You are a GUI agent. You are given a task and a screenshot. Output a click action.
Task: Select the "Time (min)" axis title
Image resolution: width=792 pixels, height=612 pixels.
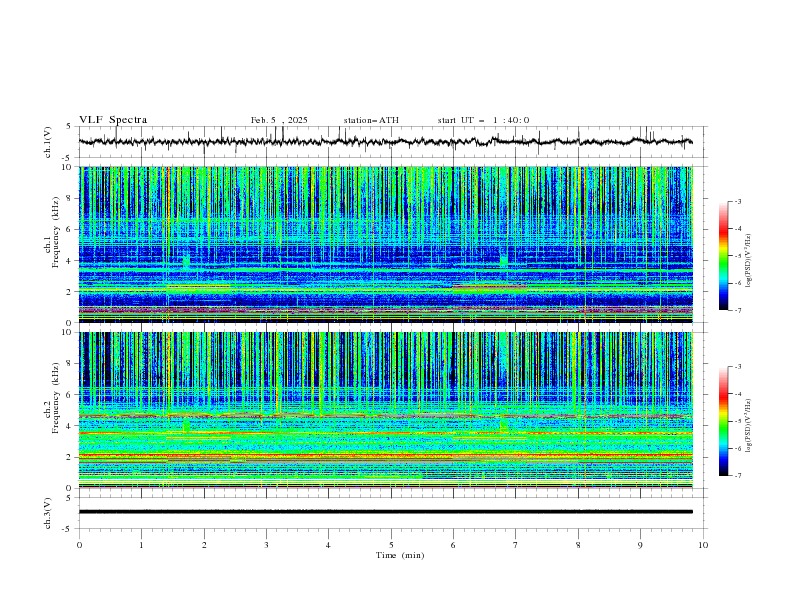(400, 555)
